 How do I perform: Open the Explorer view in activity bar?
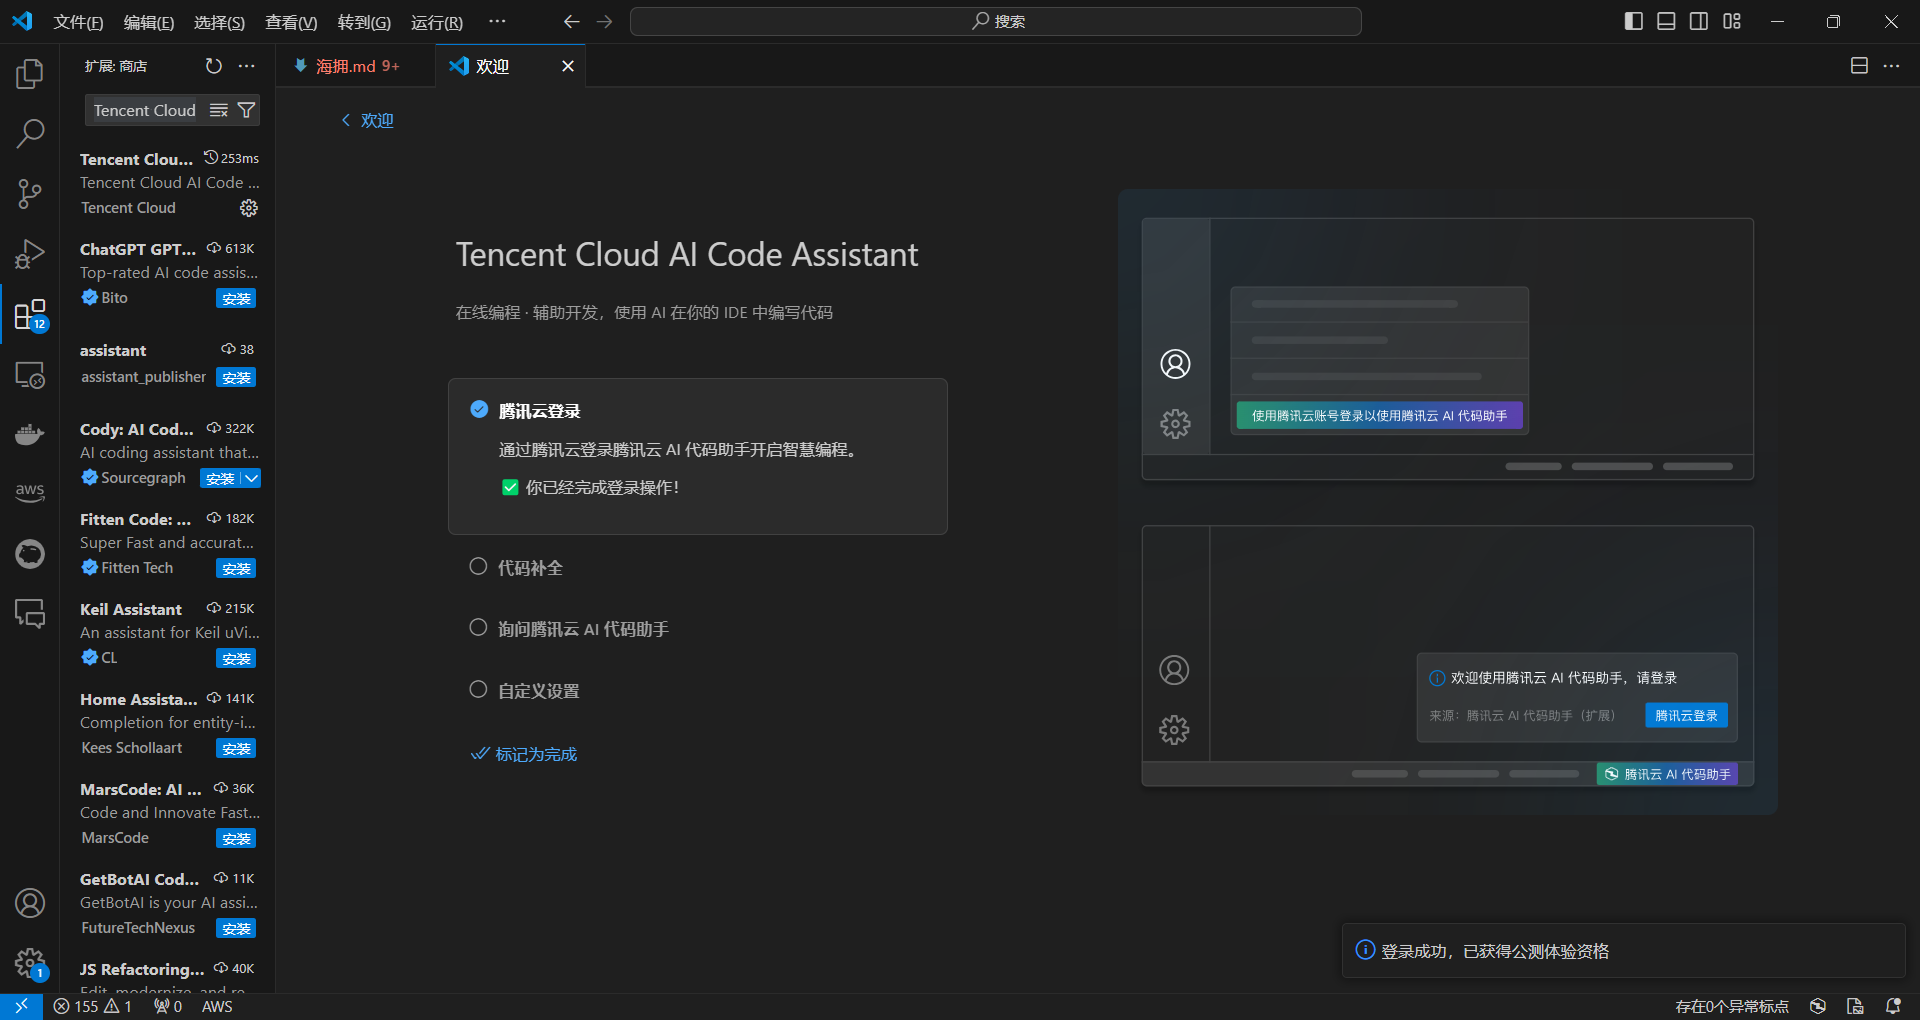click(x=30, y=73)
